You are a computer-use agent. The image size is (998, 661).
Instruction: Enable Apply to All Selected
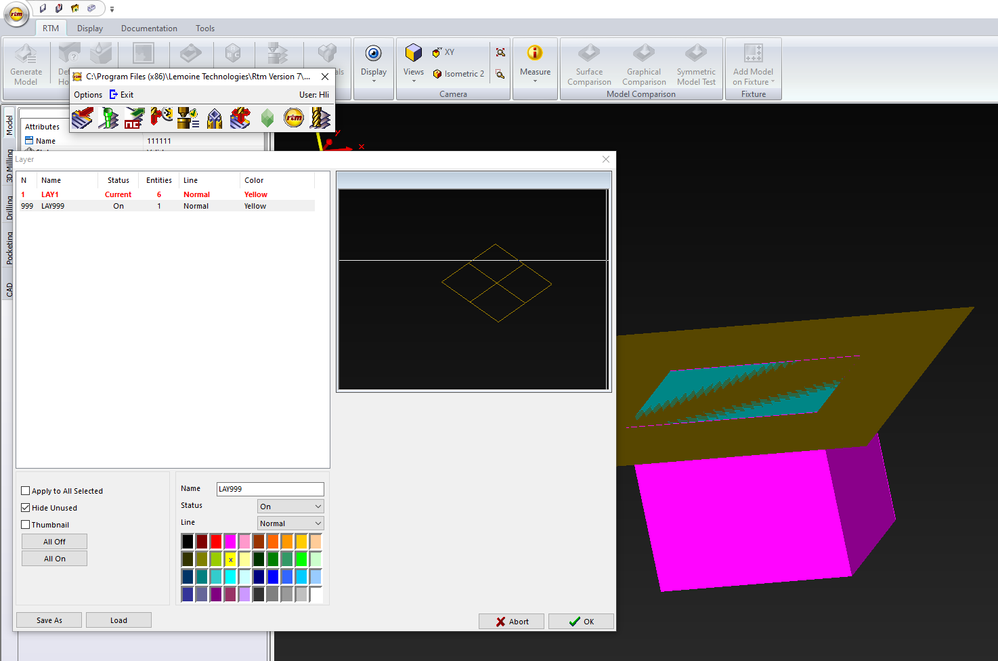tap(25, 490)
